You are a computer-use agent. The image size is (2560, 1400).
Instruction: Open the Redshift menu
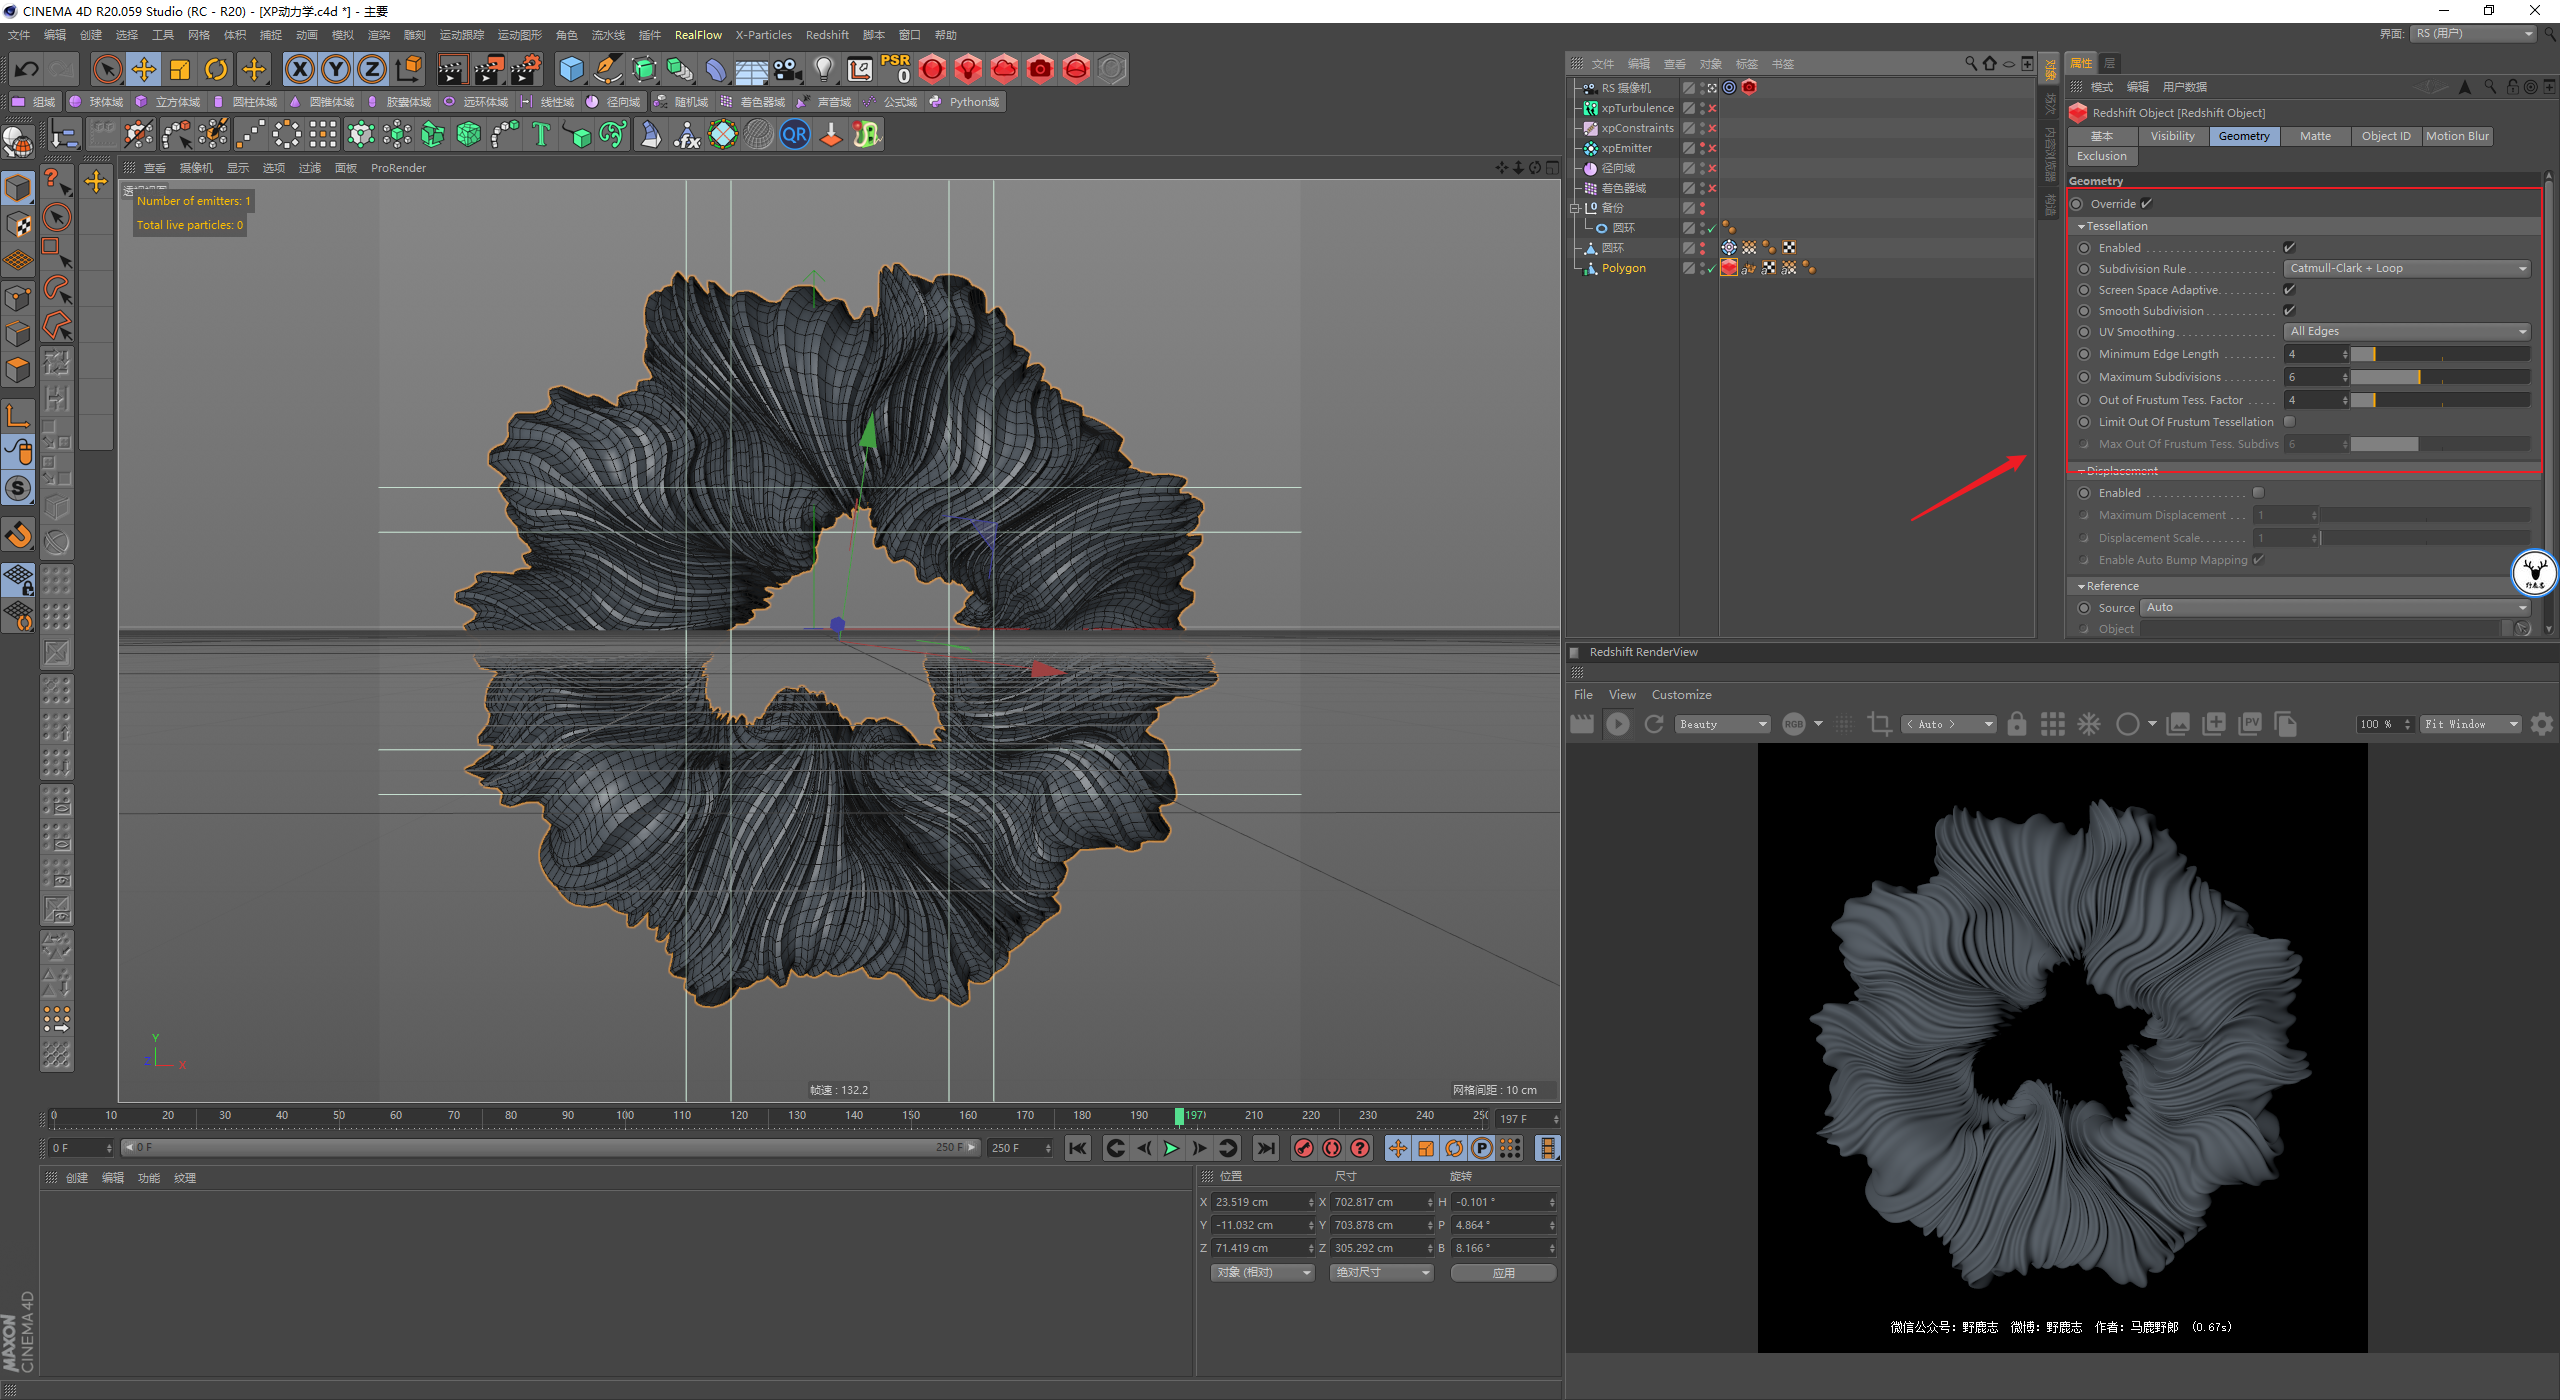826,35
